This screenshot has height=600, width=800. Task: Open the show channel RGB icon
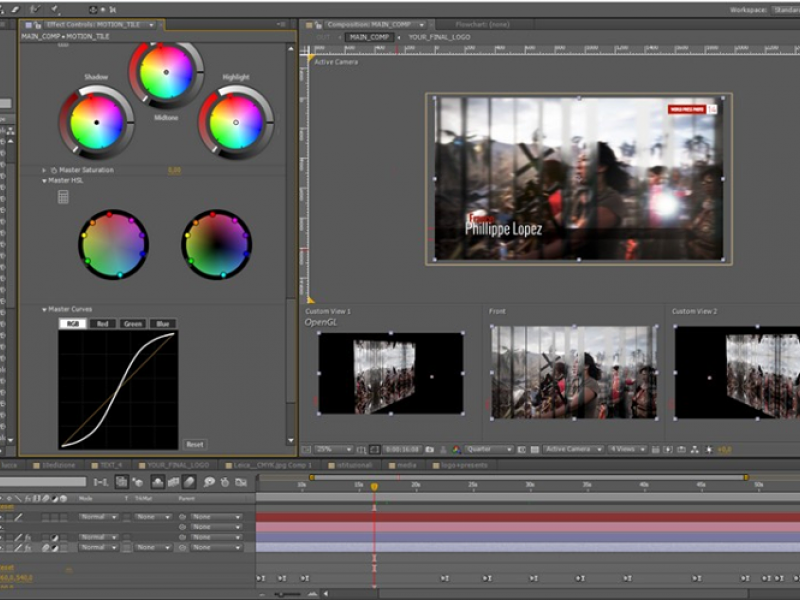point(456,449)
